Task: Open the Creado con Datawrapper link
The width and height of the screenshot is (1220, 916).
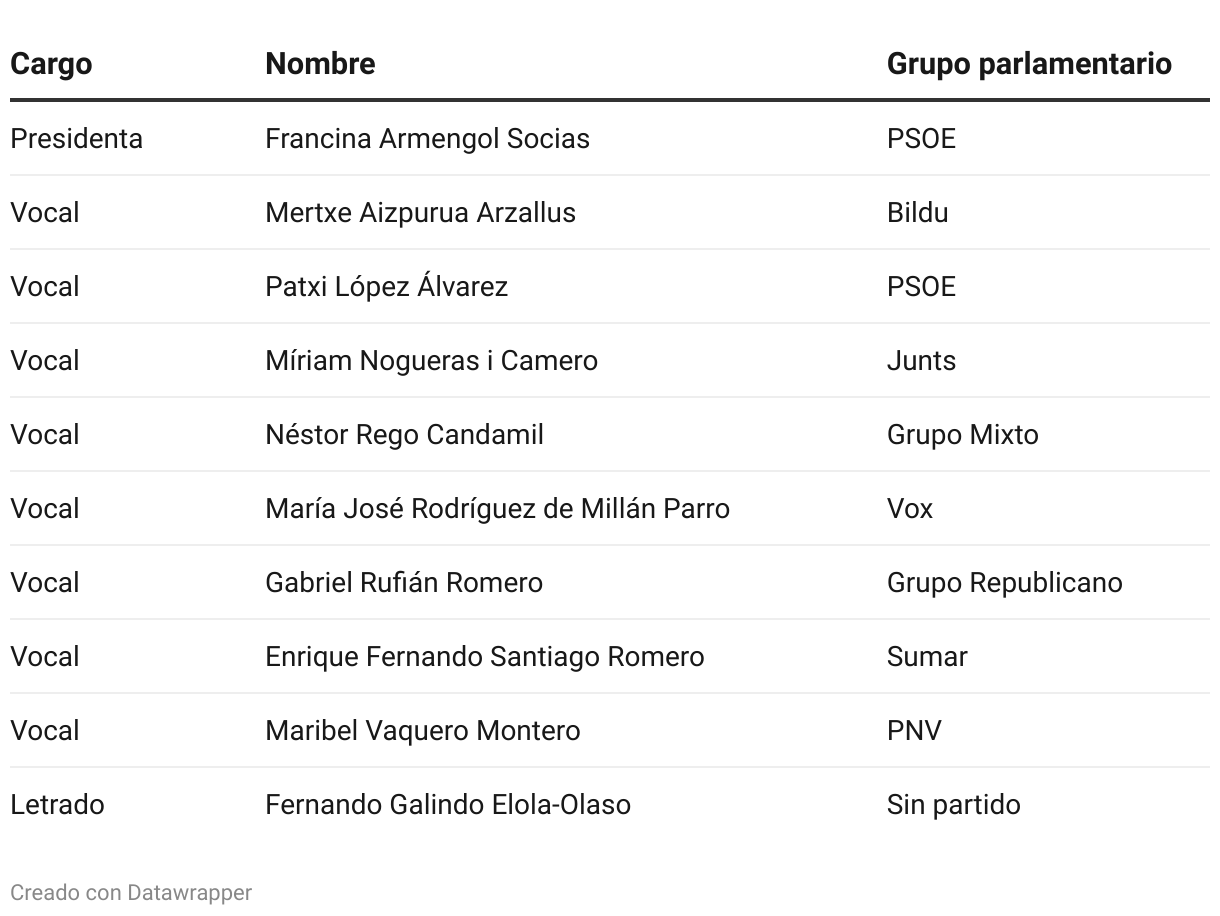Action: pyautogui.click(x=131, y=892)
